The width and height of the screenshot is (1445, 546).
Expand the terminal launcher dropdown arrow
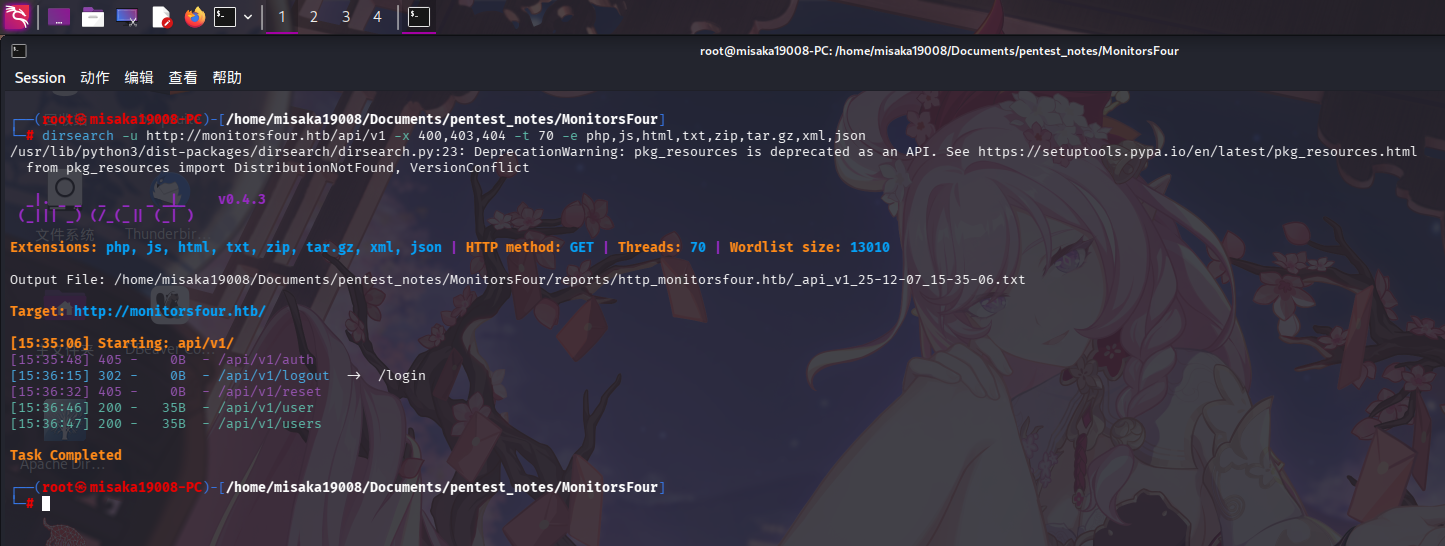coord(248,17)
